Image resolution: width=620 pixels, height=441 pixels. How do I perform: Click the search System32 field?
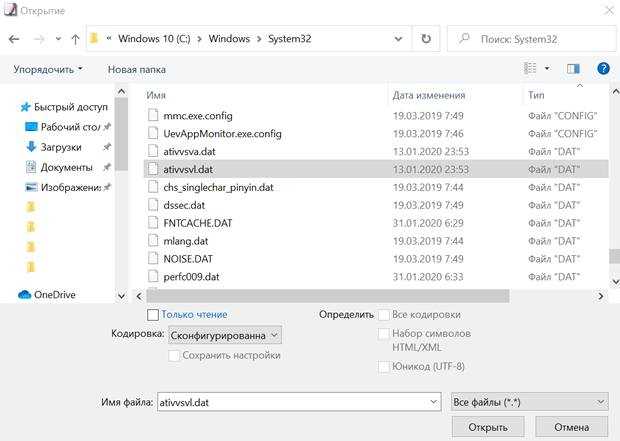tap(531, 39)
